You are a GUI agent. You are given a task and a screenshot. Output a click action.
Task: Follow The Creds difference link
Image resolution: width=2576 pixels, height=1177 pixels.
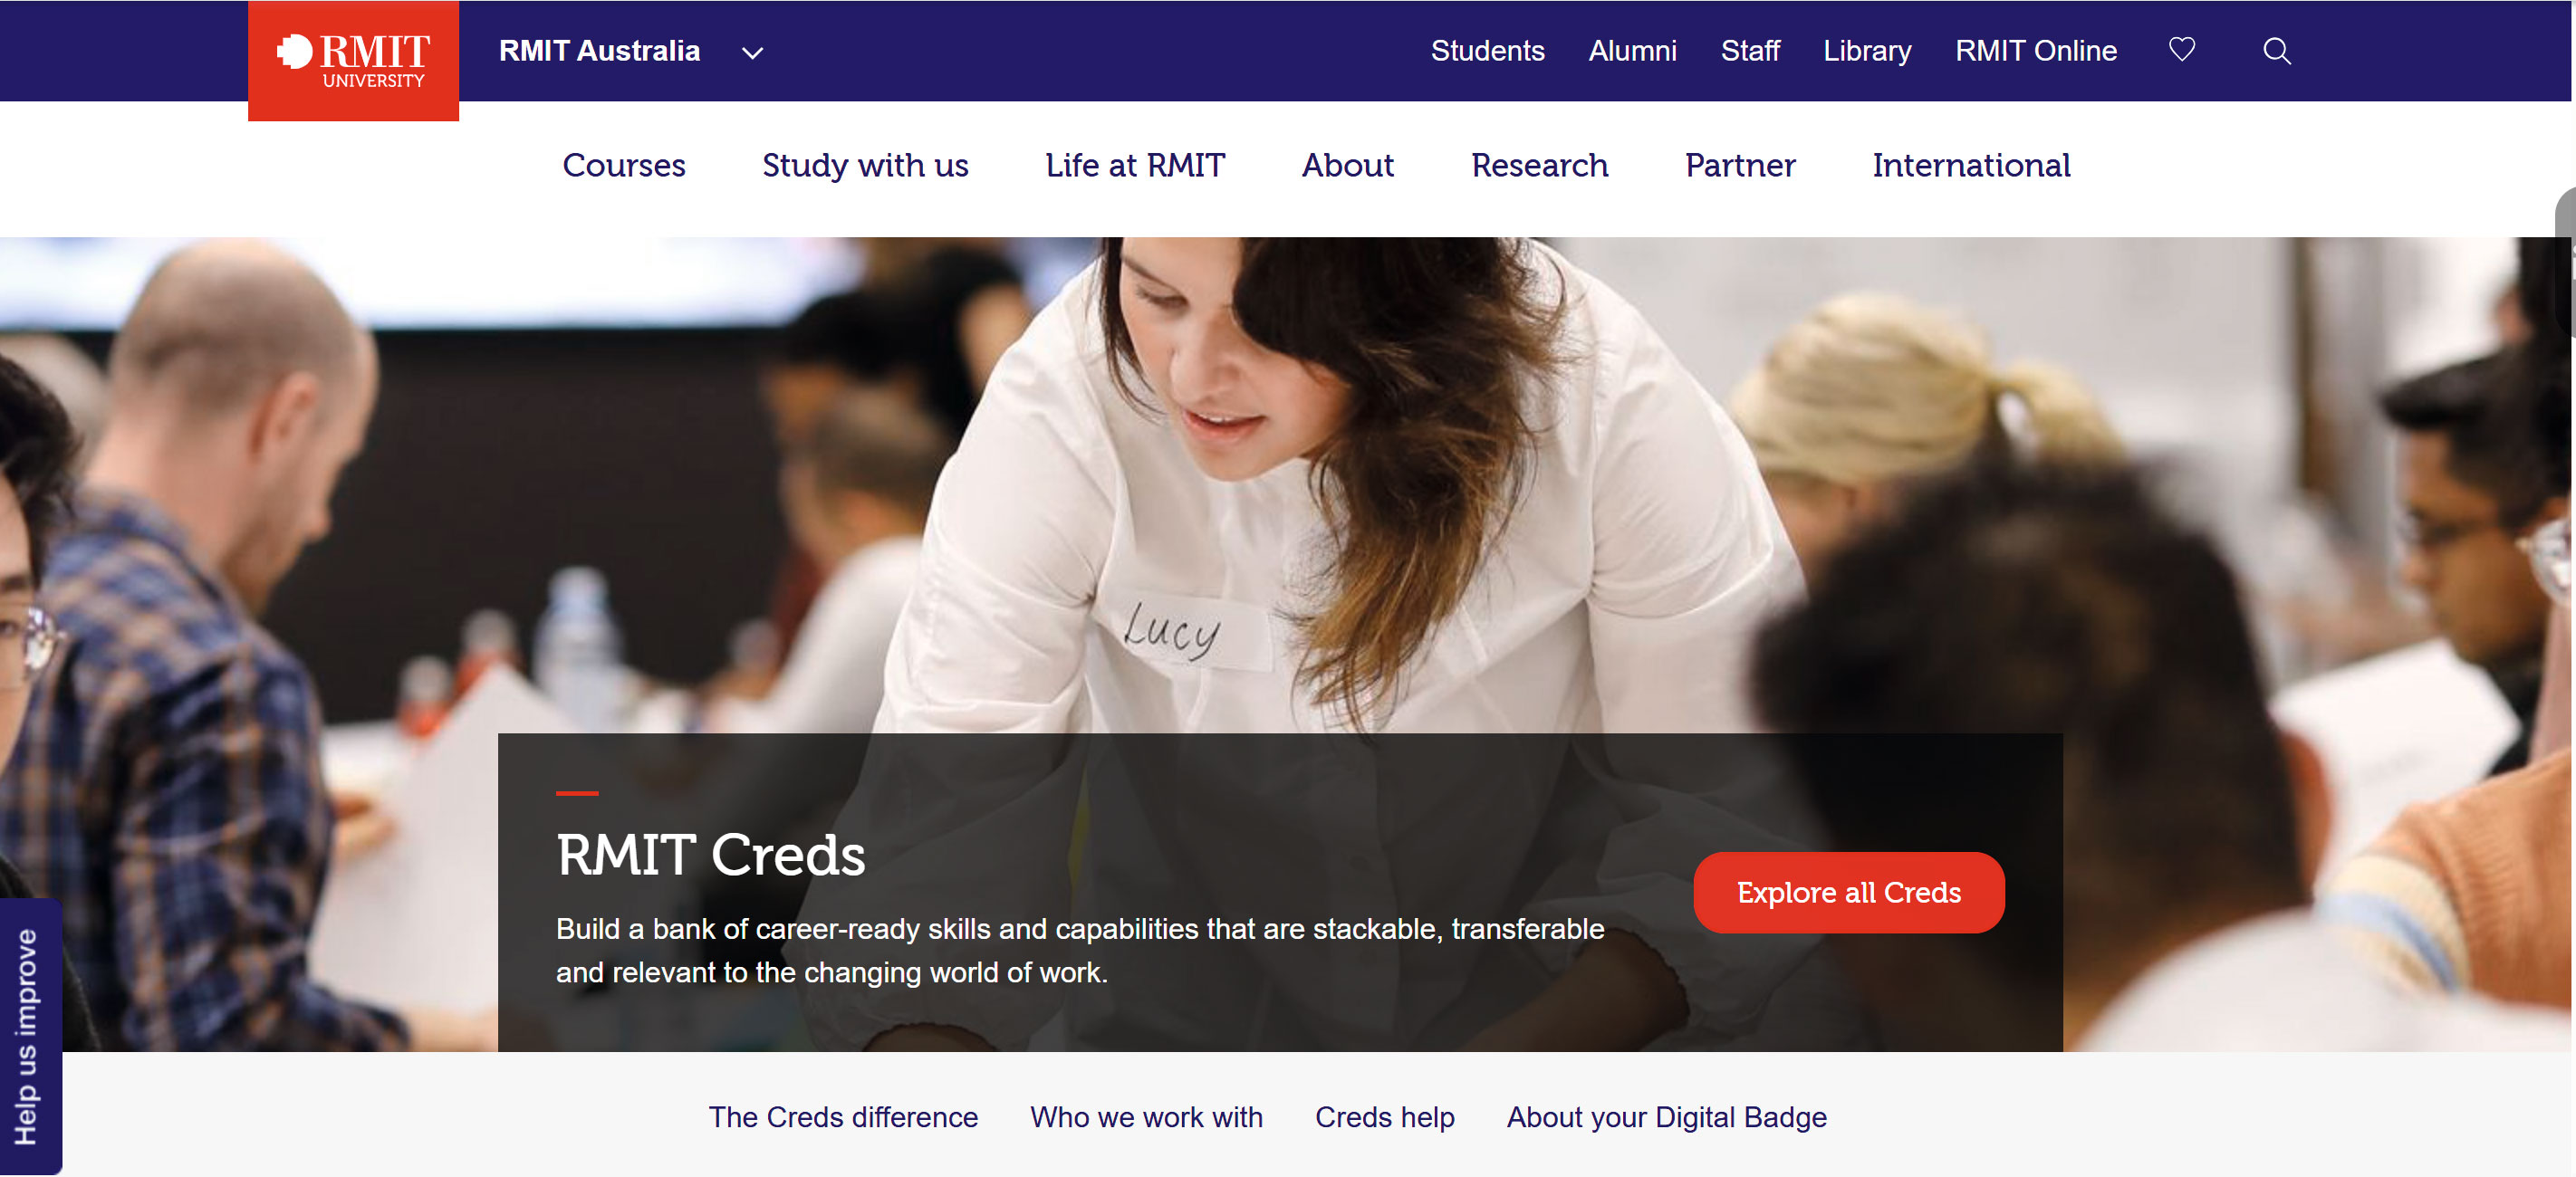843,1117
